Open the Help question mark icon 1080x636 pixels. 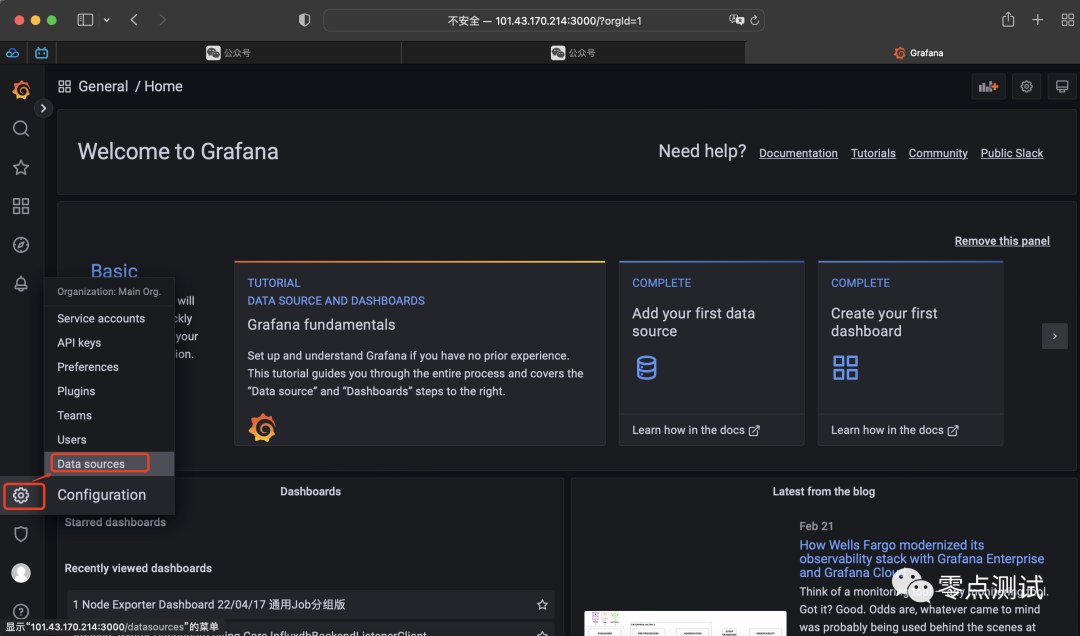coord(21,611)
